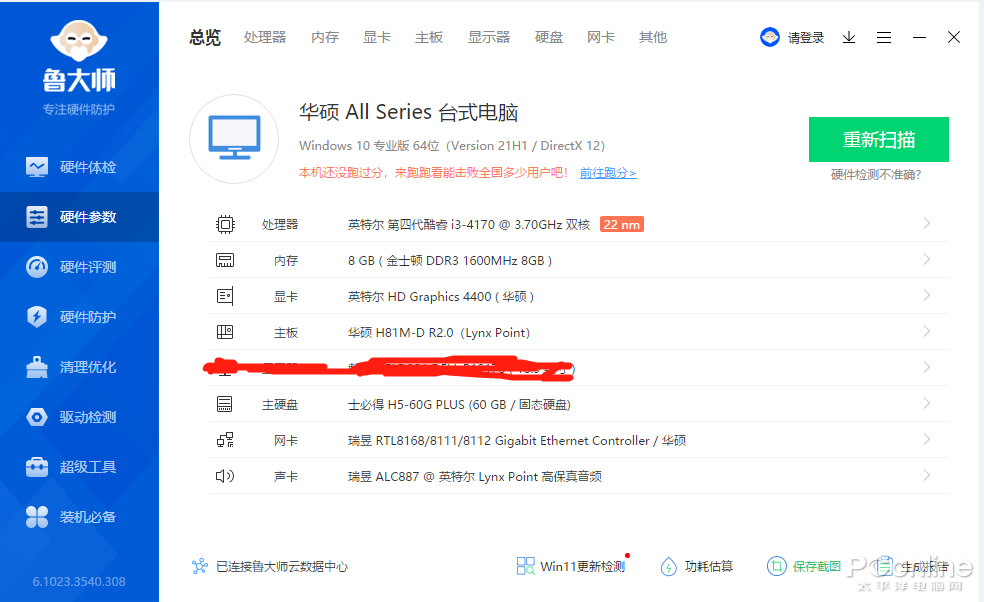
Task: Switch to the 显卡 tab
Action: tap(377, 38)
